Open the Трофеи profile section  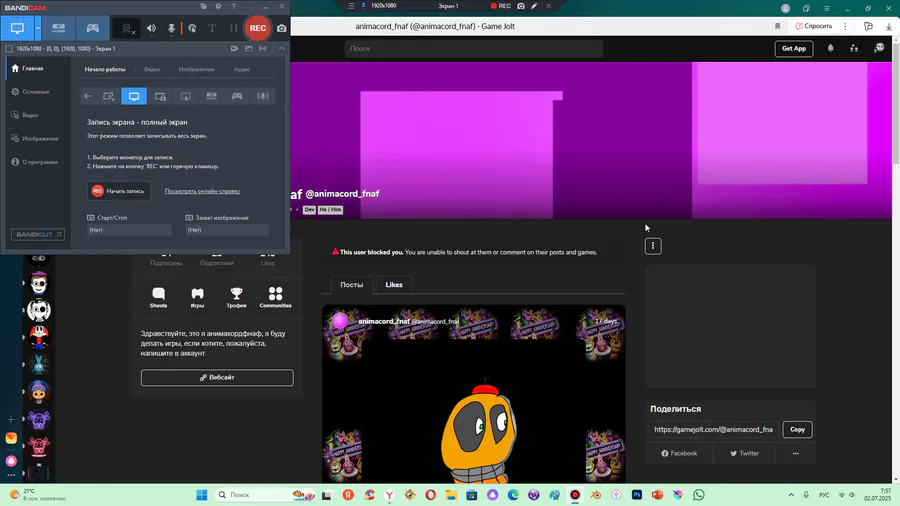point(236,298)
